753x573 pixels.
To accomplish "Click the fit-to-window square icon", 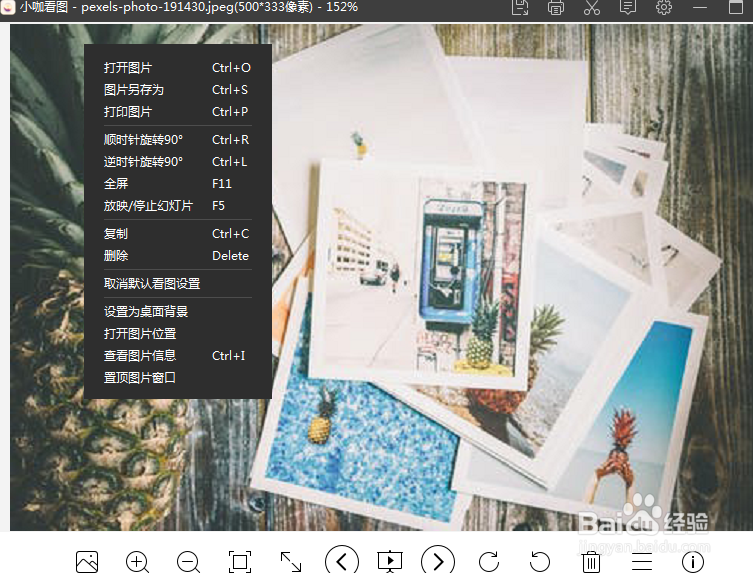I will click(240, 561).
